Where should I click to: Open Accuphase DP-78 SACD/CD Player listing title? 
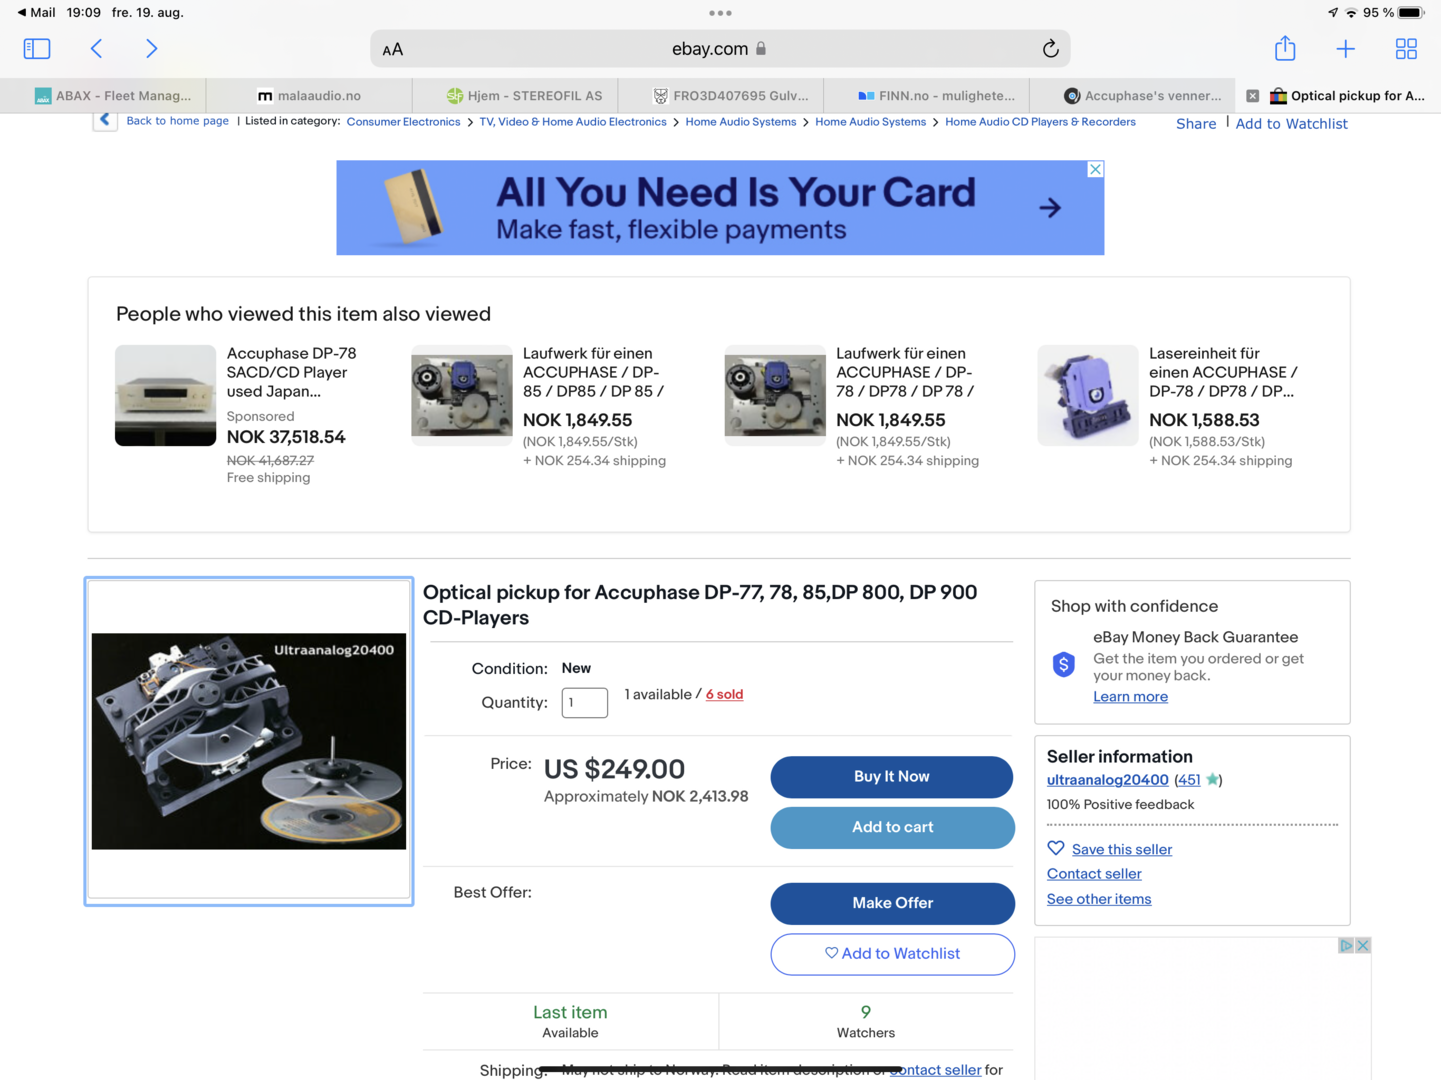(x=292, y=372)
